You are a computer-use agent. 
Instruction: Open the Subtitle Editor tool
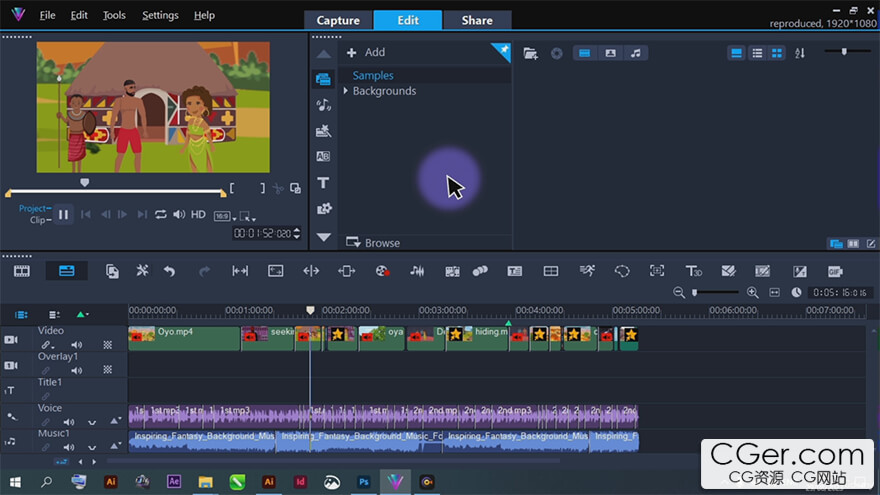tap(514, 271)
